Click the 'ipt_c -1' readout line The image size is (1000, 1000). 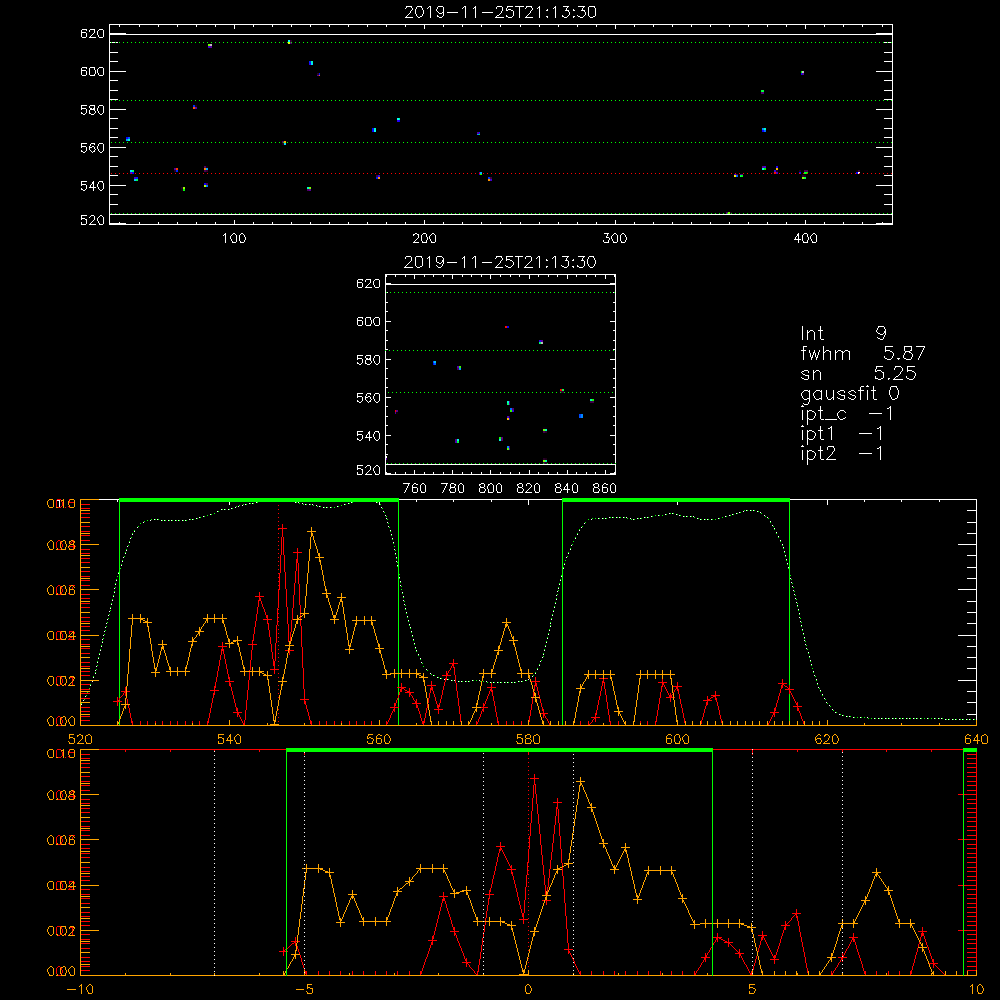[x=847, y=414]
